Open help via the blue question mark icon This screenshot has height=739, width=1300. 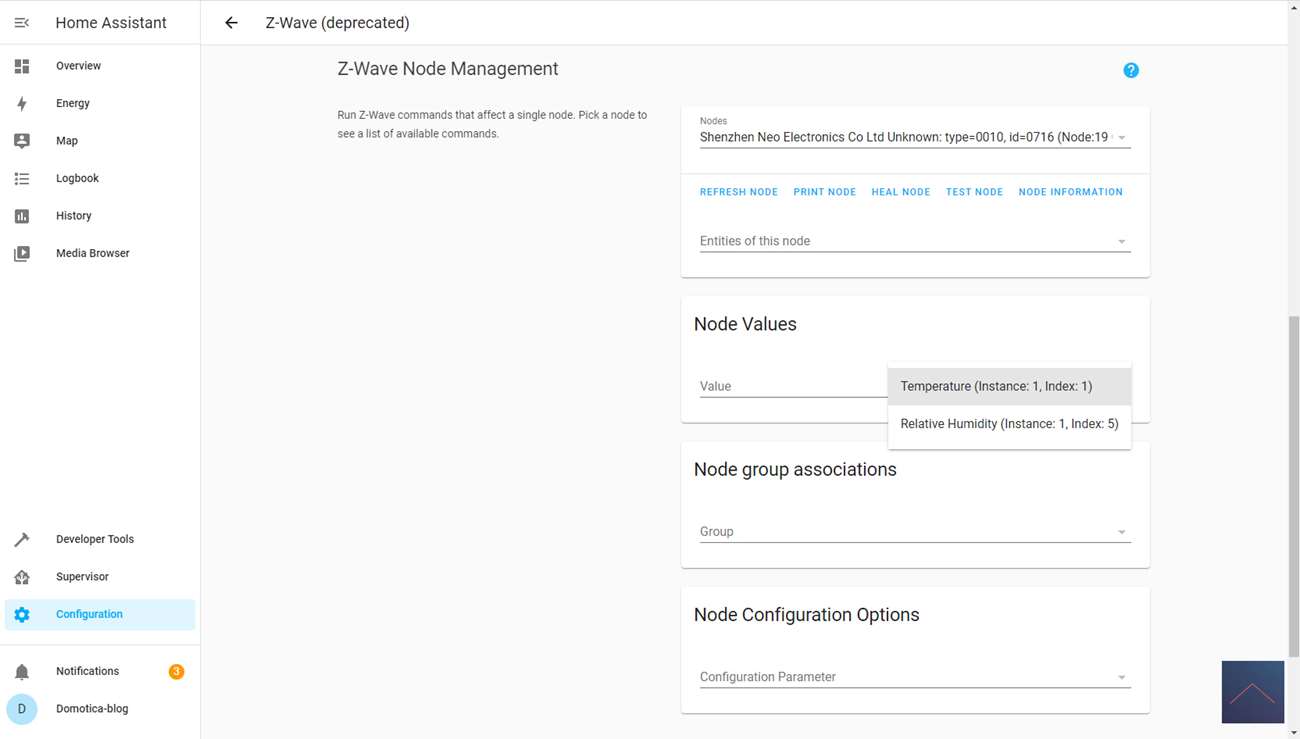(1130, 70)
